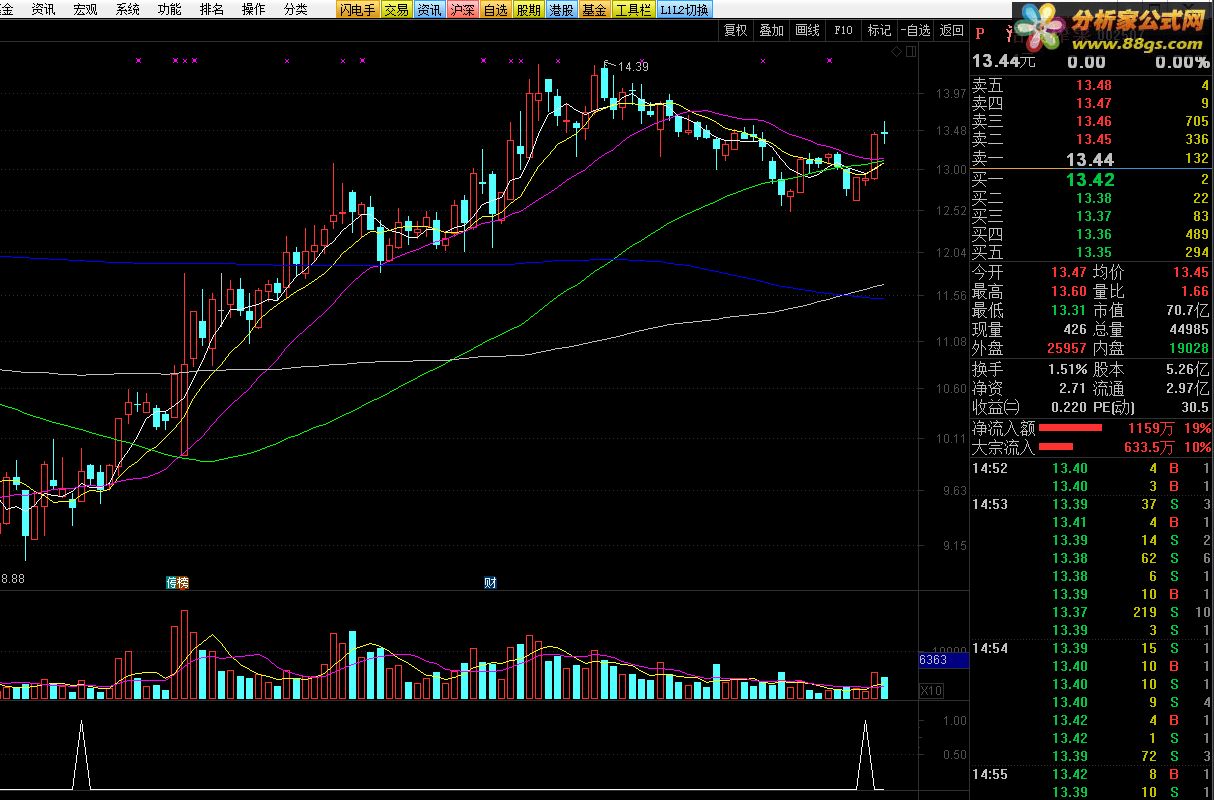Viewport: 1214px width, 800px height.
Task: Click the 总量 44985 value
Action: click(x=1189, y=330)
